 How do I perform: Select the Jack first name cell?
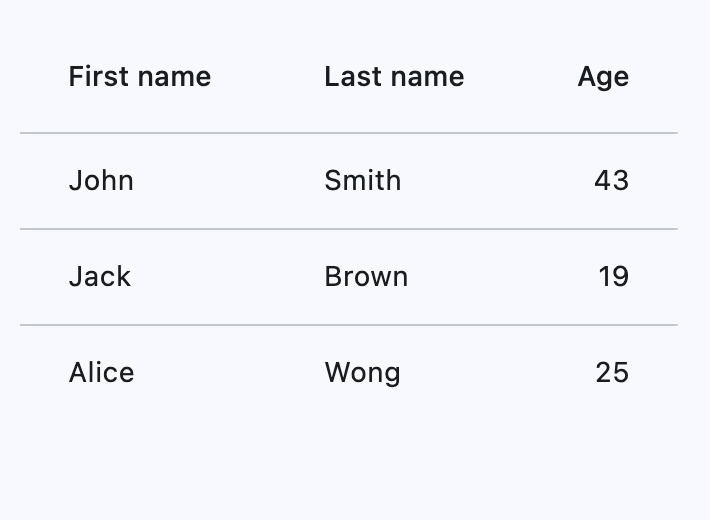pos(100,277)
